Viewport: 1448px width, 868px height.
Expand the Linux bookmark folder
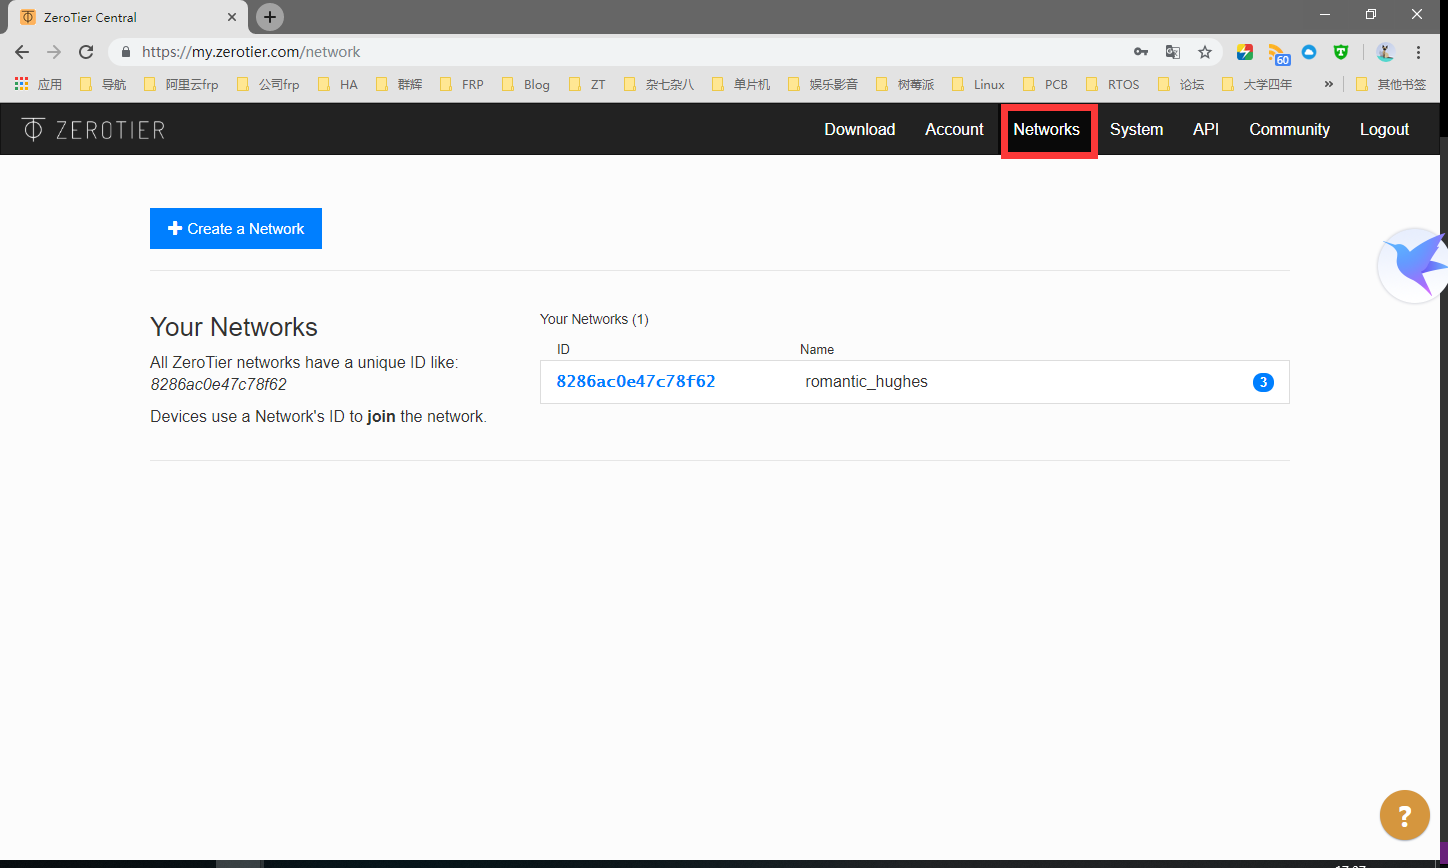979,84
